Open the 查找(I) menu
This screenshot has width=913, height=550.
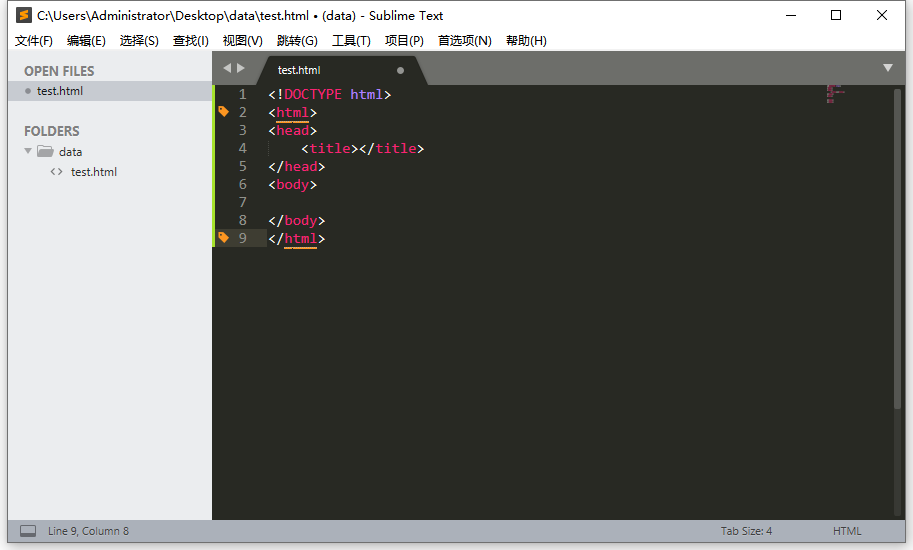tap(190, 41)
